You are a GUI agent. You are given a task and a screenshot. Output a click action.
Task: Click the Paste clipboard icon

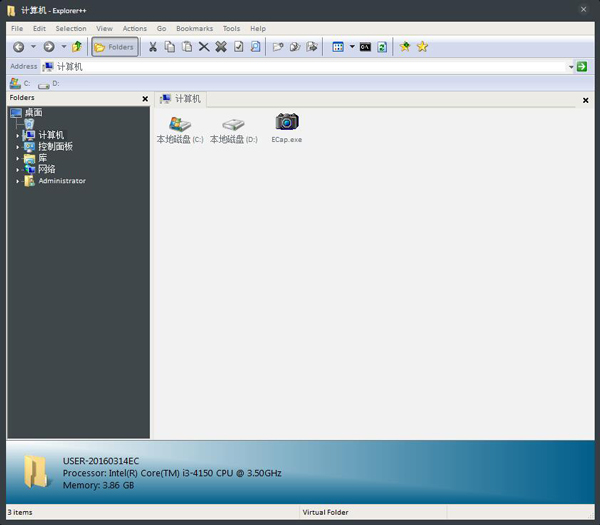187,47
